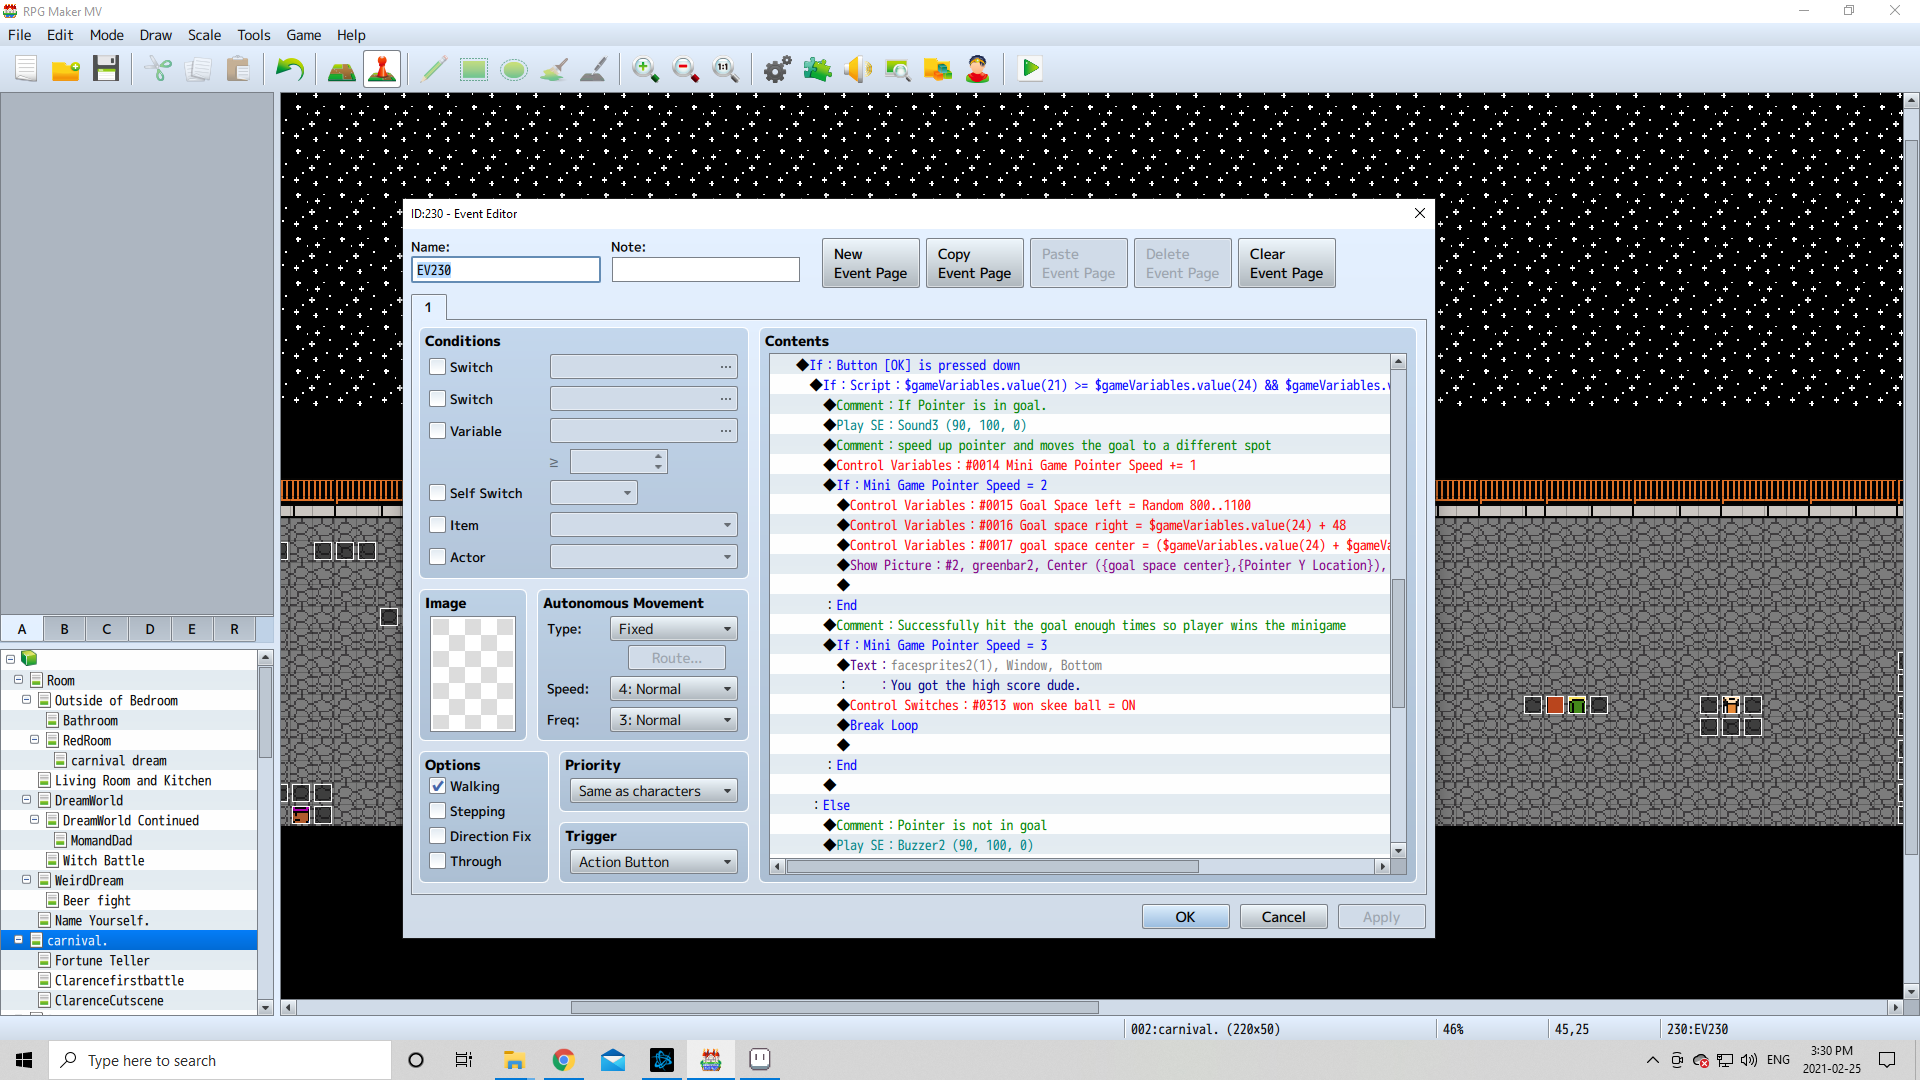Open the Resource Manager icon
The image size is (1920, 1080).
(938, 69)
